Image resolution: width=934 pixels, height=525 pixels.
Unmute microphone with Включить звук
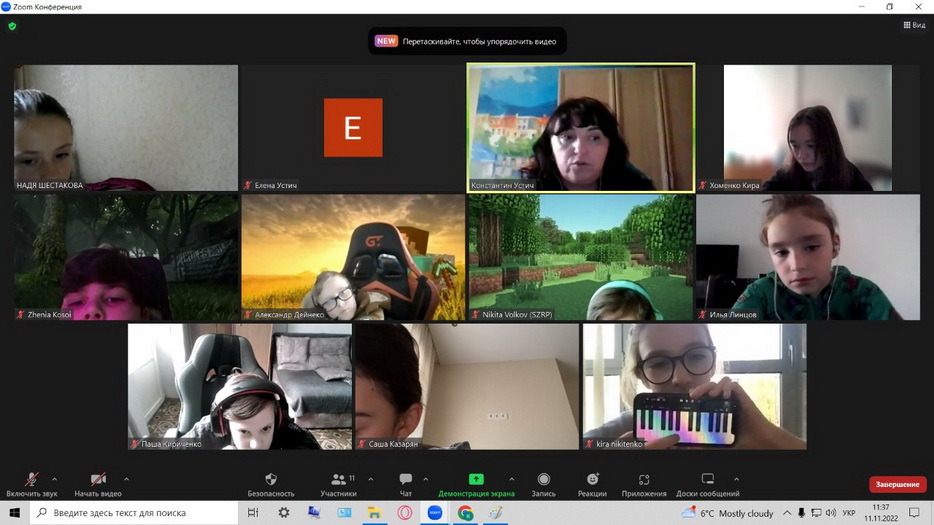[x=31, y=484]
